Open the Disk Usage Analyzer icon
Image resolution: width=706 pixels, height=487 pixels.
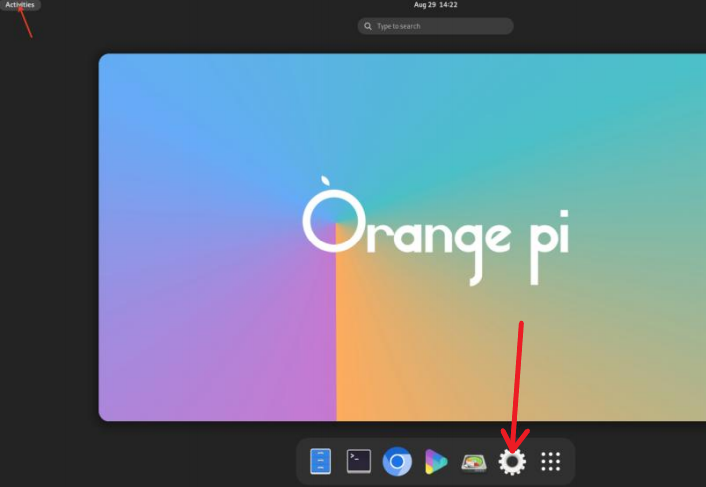tap(474, 461)
